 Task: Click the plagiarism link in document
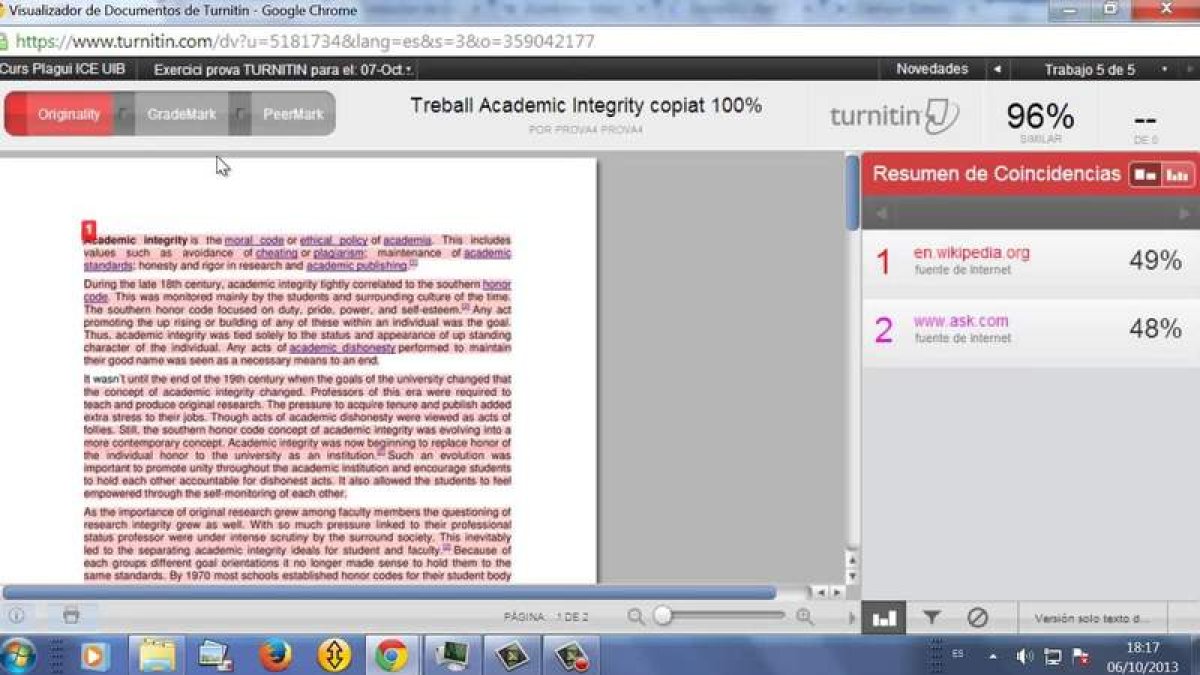tap(339, 253)
